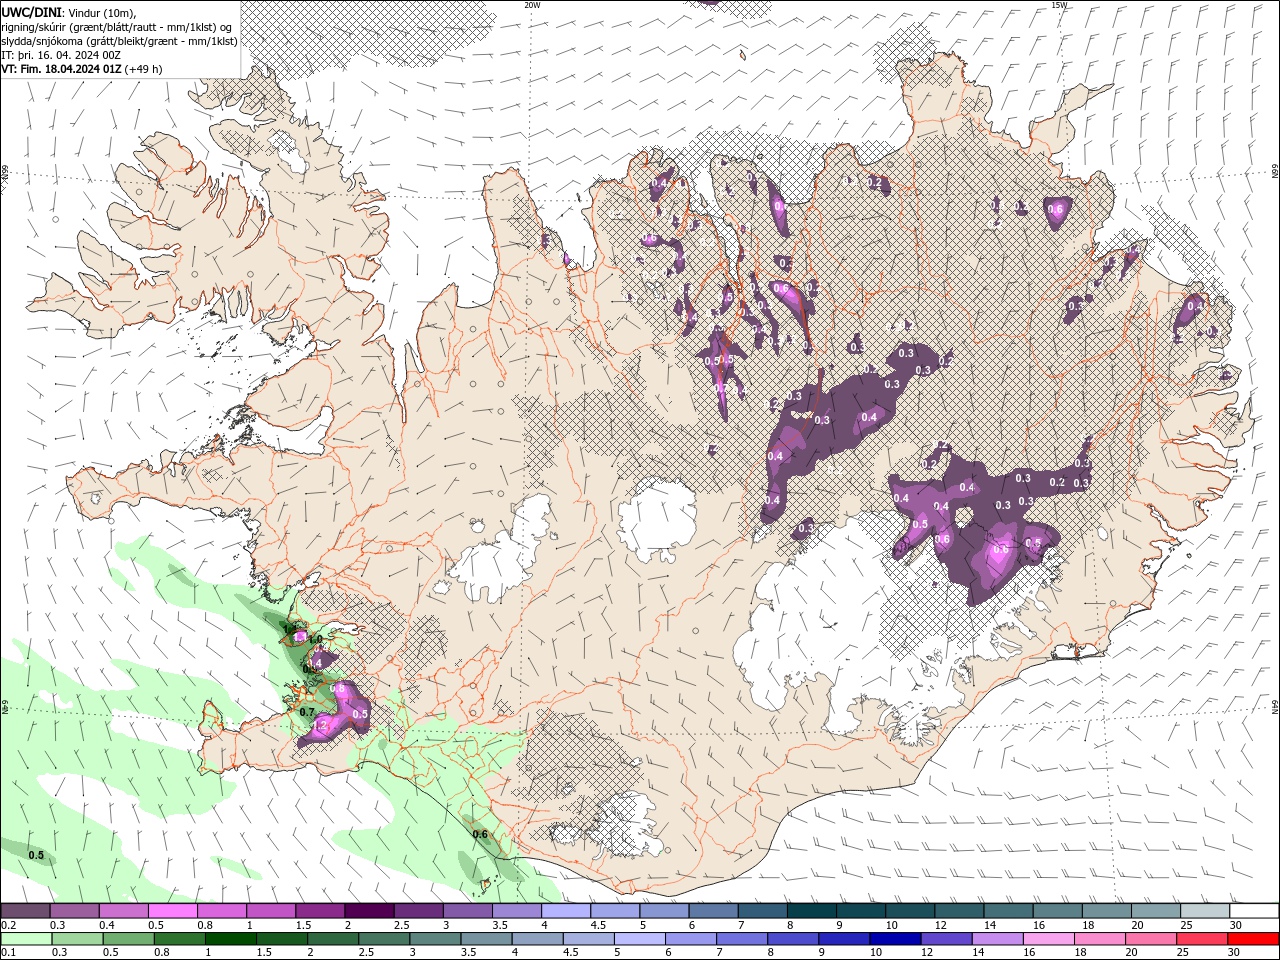Click the snow legend swatch between 0.2 and 0.3
Screen dimensions: 1280x960
[x=26, y=910]
